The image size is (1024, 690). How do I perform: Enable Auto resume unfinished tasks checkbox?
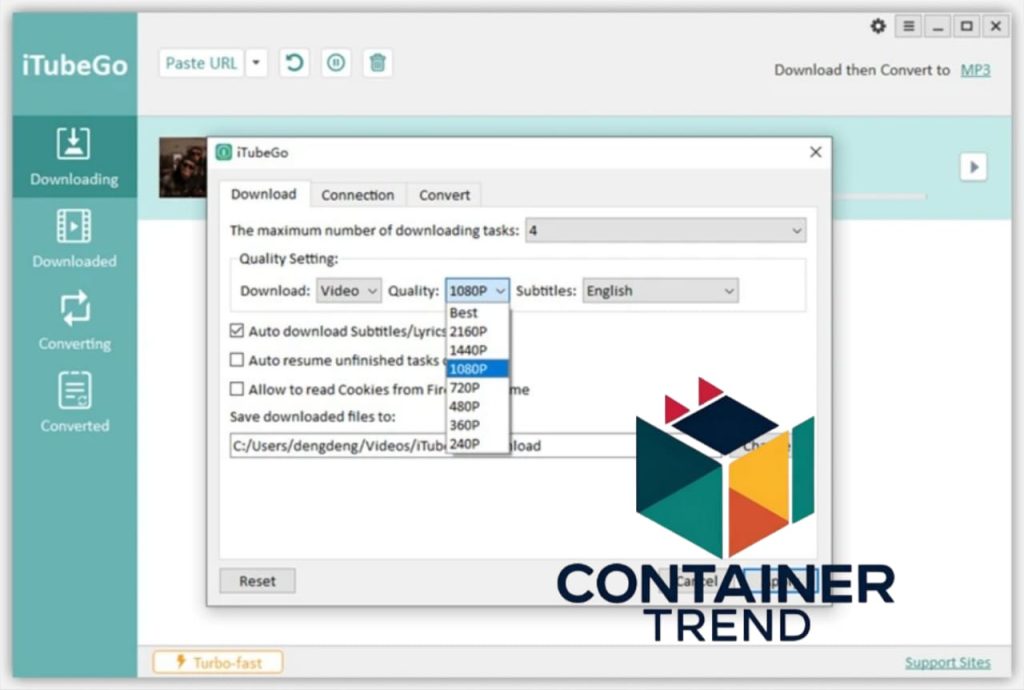(x=237, y=360)
